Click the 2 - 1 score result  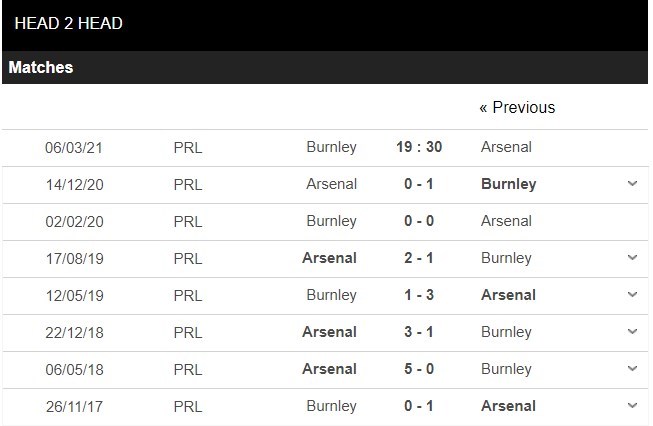[419, 258]
